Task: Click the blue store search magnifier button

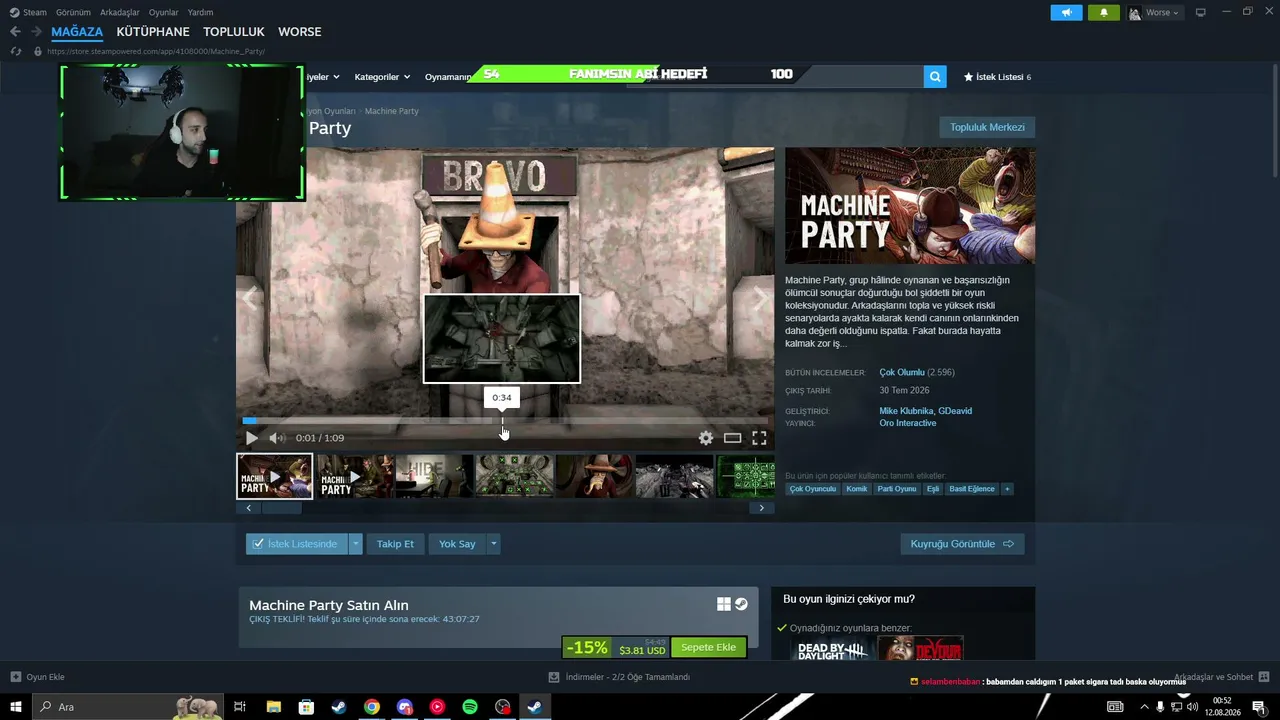Action: coord(935,76)
